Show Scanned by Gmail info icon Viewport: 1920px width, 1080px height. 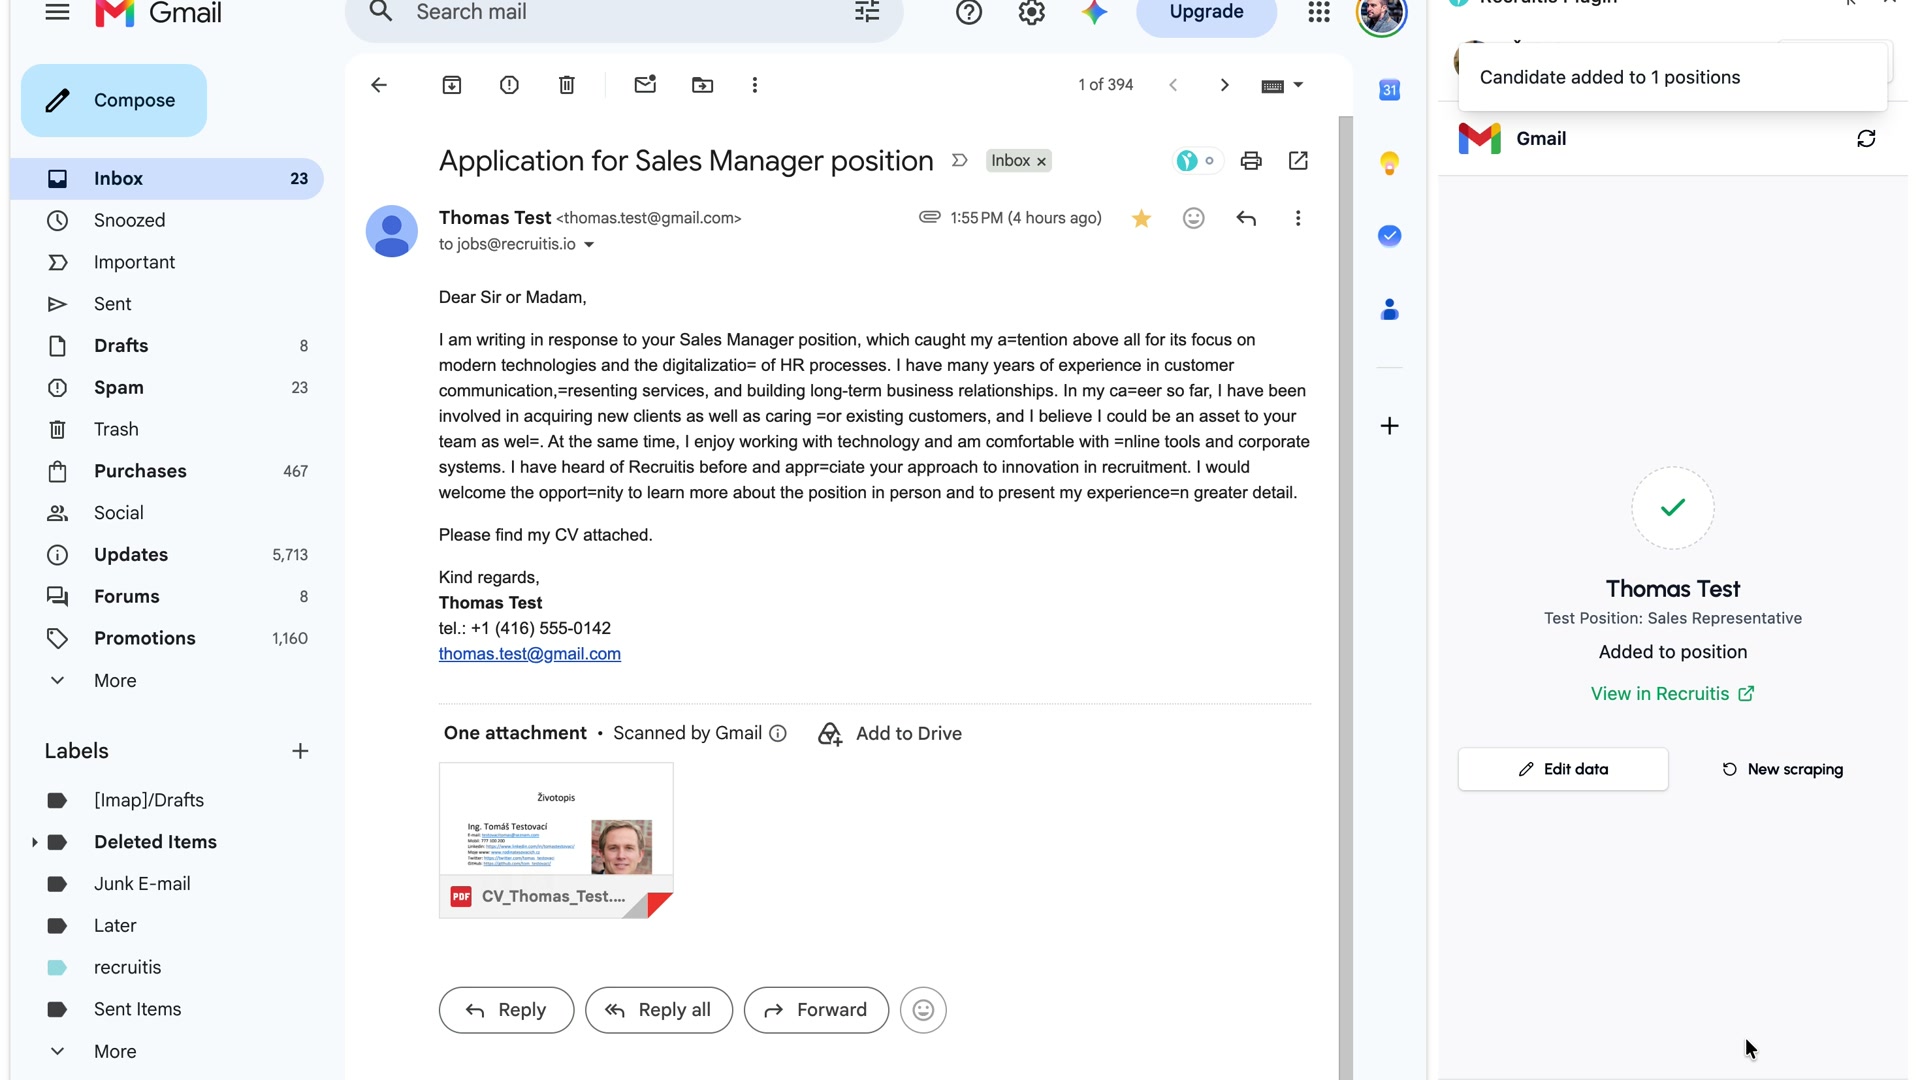[x=778, y=734]
